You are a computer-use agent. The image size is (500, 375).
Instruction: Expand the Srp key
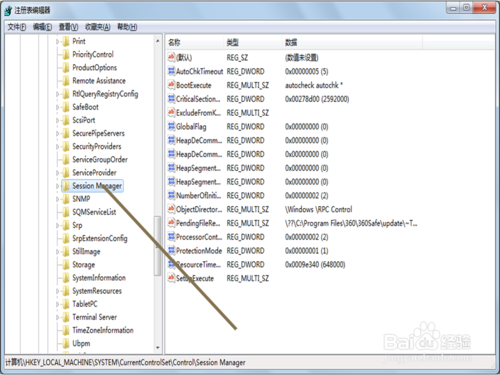coord(57,226)
